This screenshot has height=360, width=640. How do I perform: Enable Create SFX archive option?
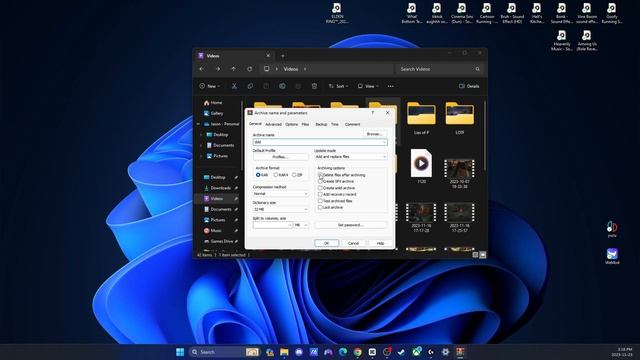tap(320, 181)
